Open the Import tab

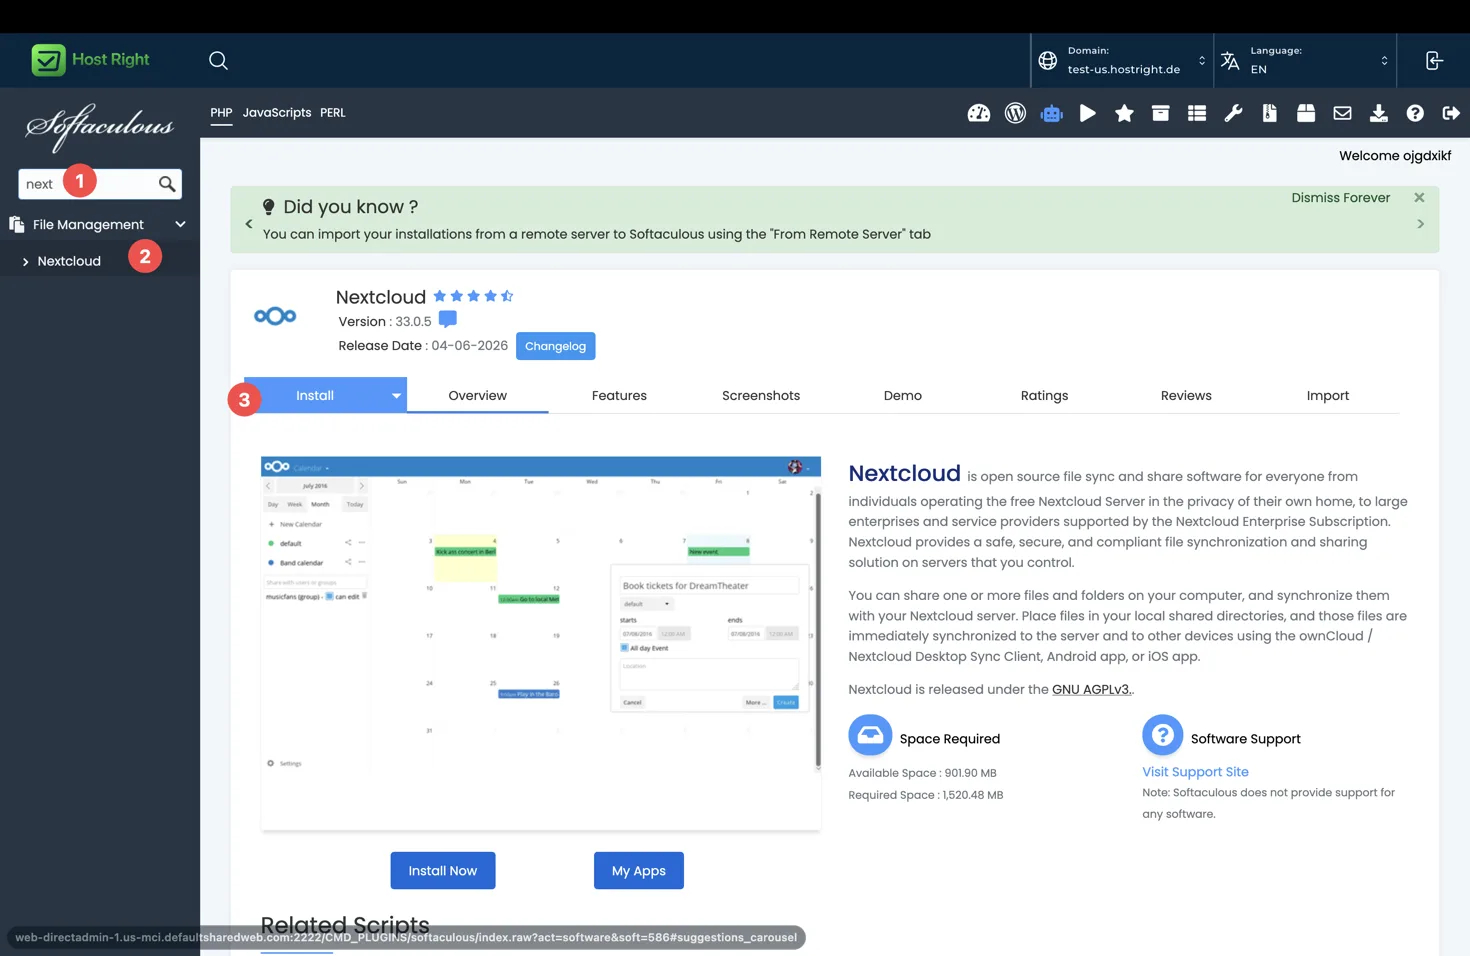coord(1327,396)
